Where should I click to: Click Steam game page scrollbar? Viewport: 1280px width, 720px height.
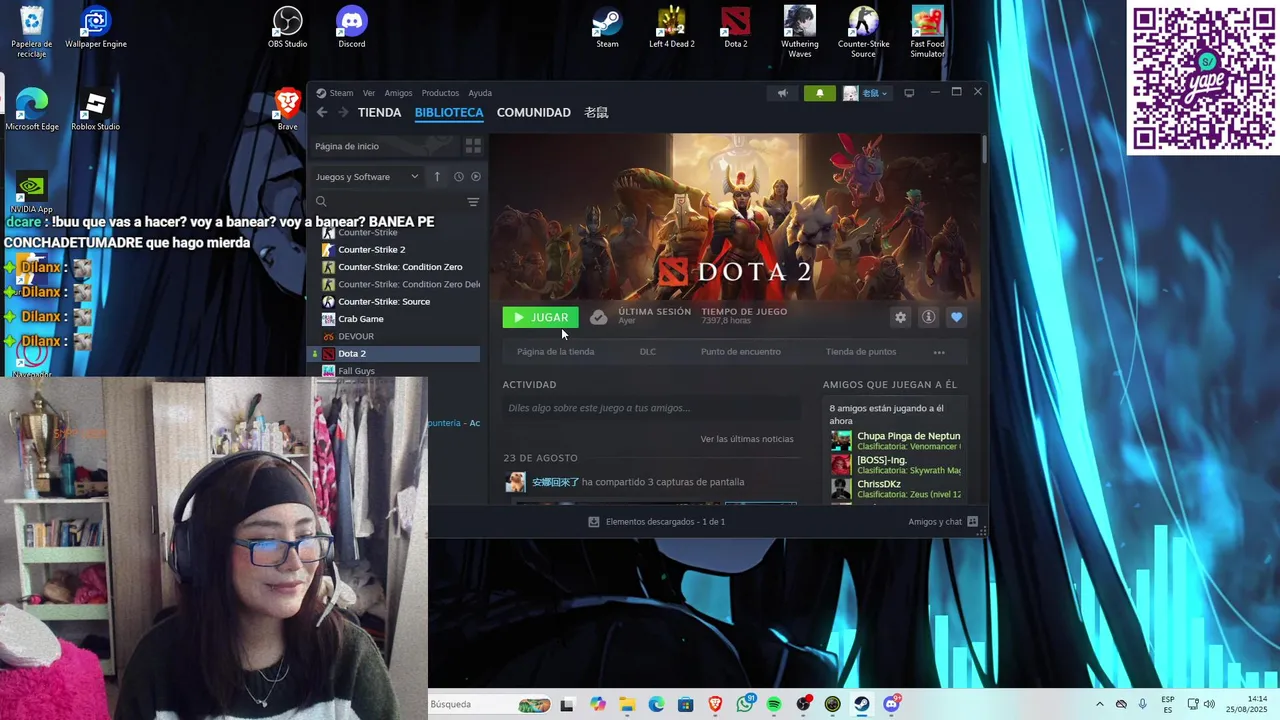(x=985, y=150)
